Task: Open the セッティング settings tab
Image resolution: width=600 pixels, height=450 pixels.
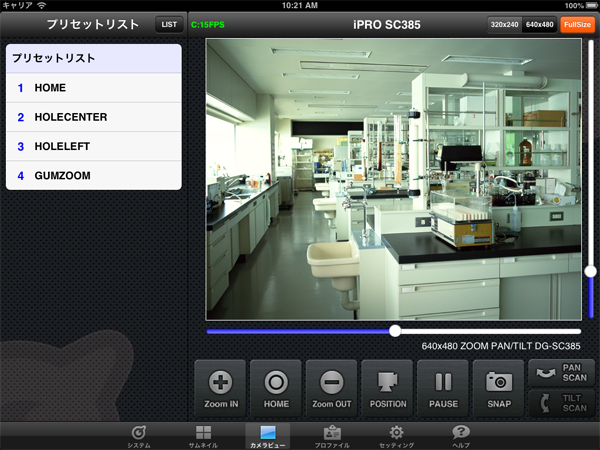Action: coord(396,436)
